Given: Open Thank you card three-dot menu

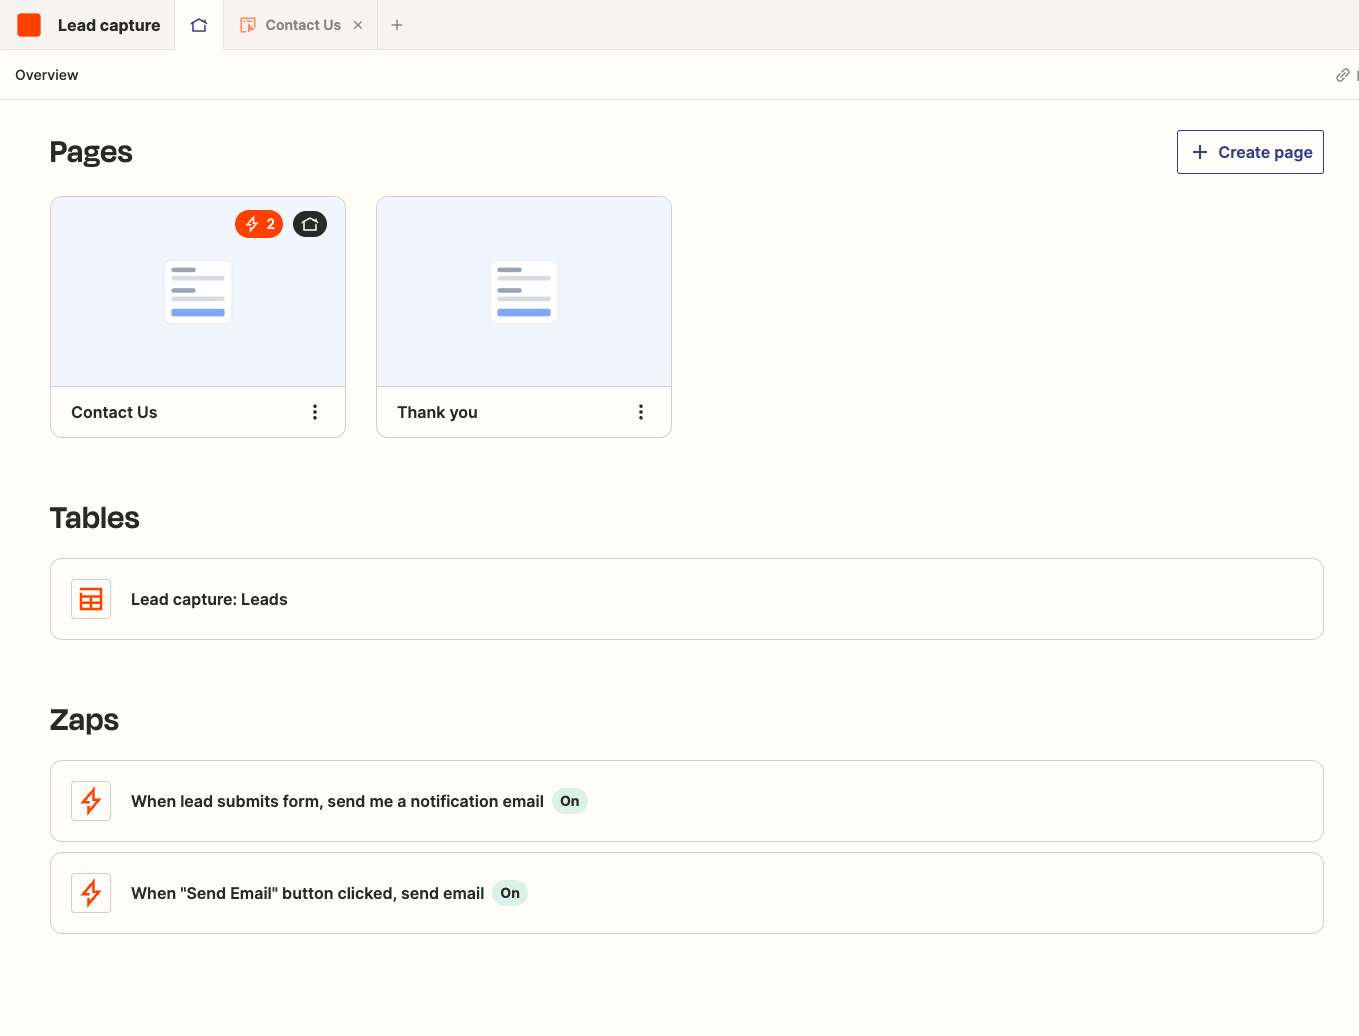Looking at the screenshot, I should click(x=641, y=412).
